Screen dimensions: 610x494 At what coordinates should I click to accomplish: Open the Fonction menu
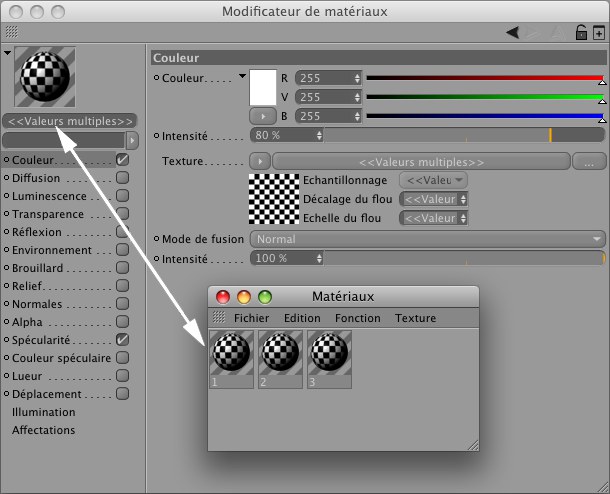tap(357, 318)
